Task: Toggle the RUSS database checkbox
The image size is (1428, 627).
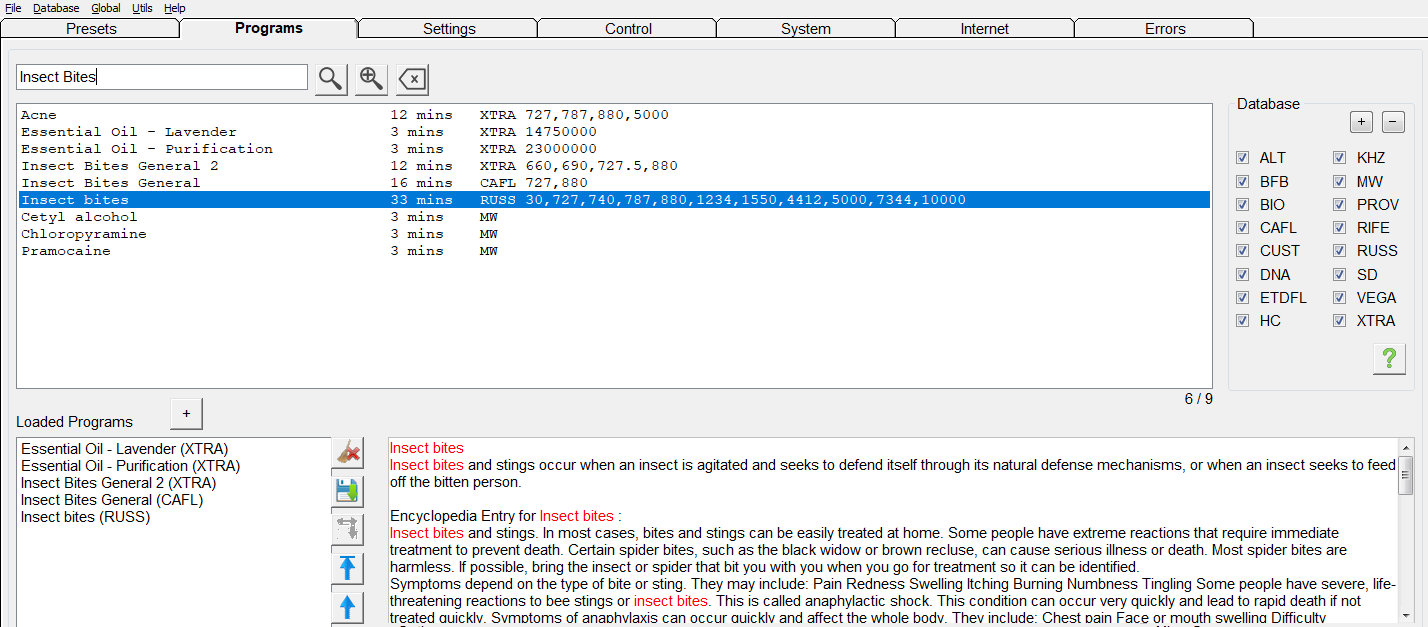Action: (x=1340, y=251)
